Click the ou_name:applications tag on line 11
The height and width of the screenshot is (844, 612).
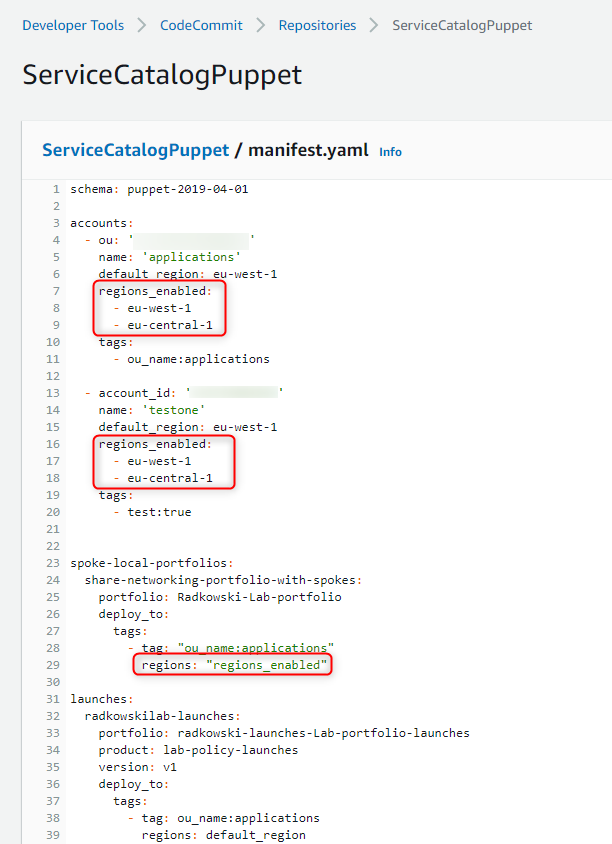pos(198,359)
